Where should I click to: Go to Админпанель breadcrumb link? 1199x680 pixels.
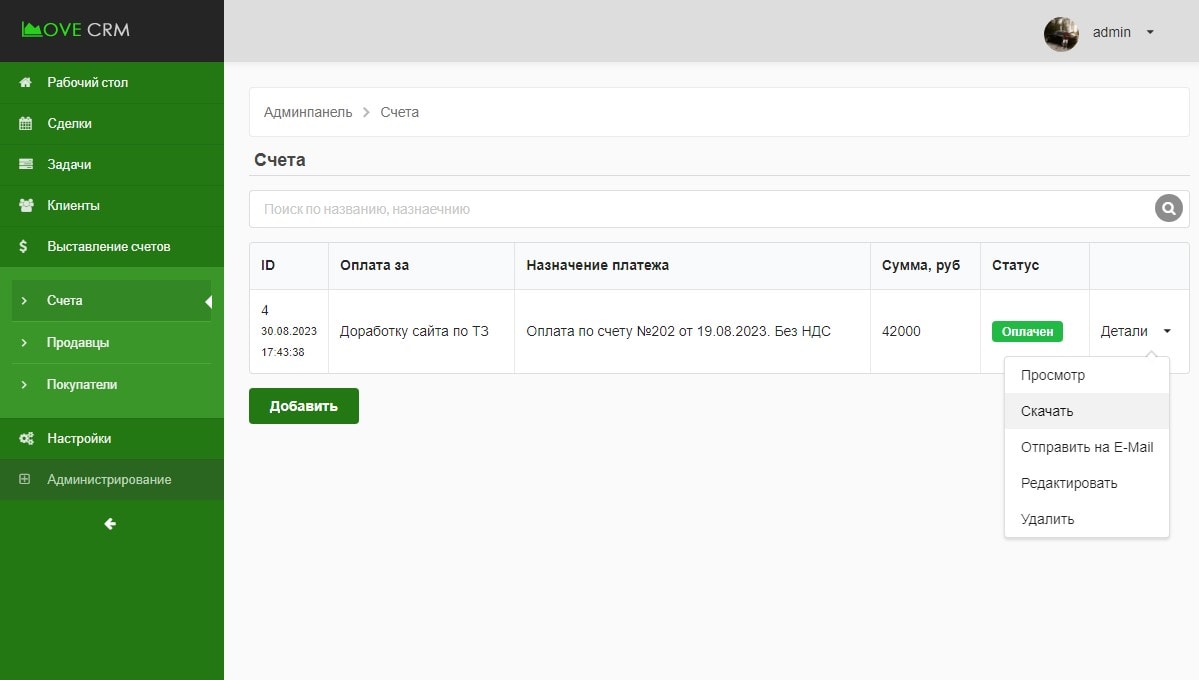point(308,112)
